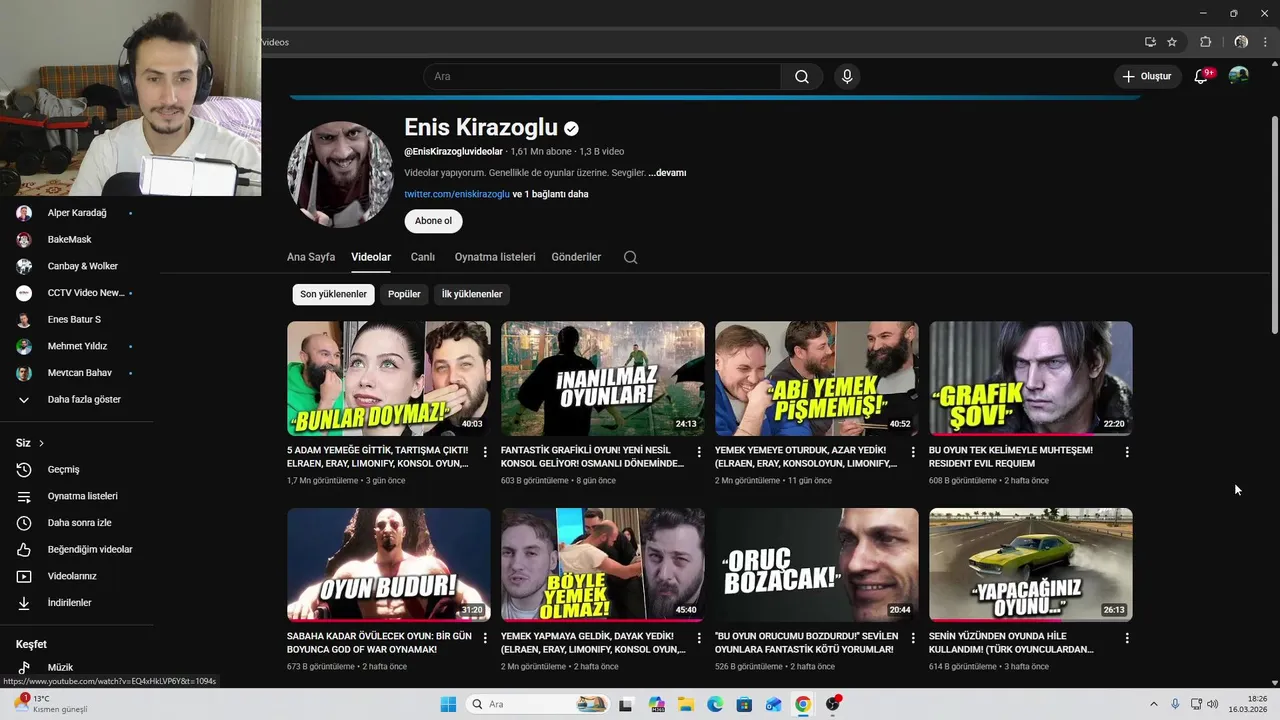Click the taskbar volume icon
Viewport: 1280px width, 720px height.
tap(1213, 704)
